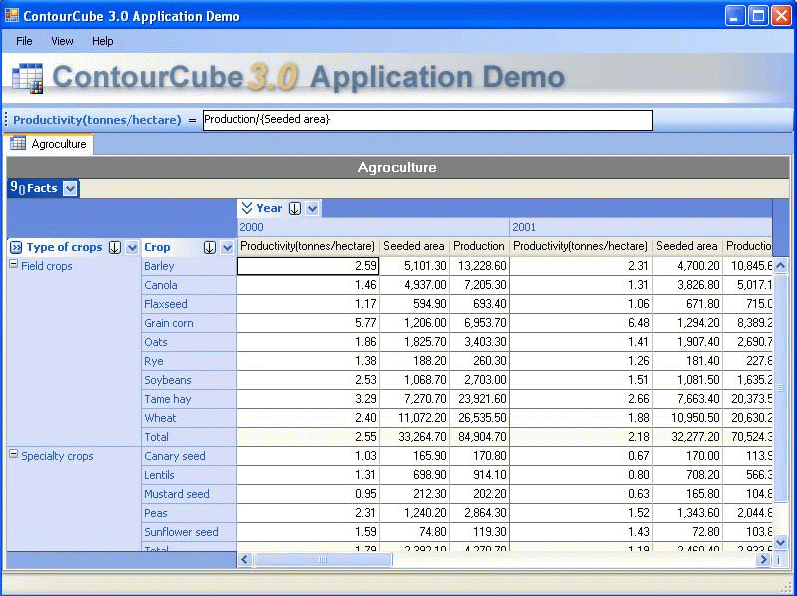The height and width of the screenshot is (596, 797).
Task: Click the sort icon beside Crop header
Action: pos(209,247)
